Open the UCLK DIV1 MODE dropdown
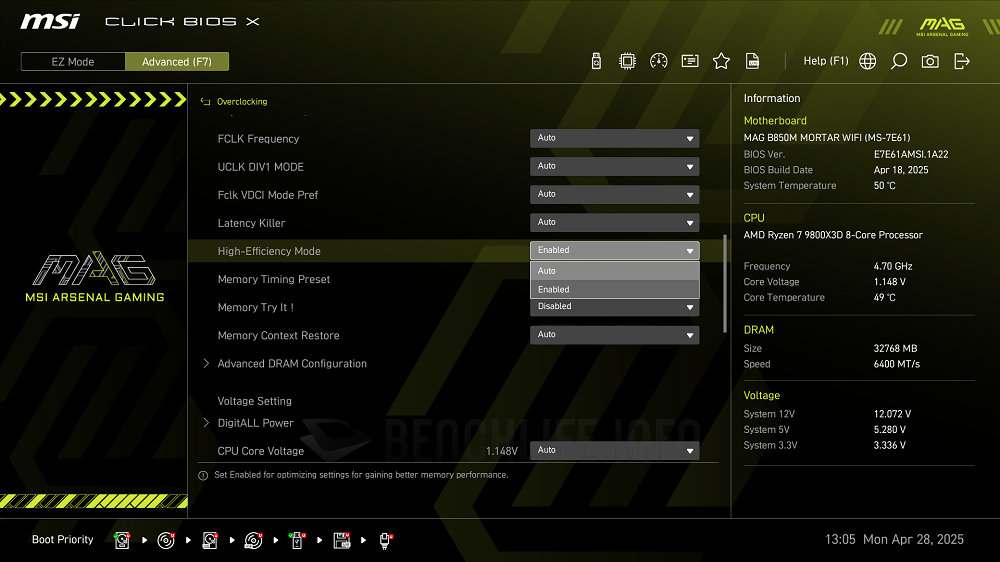 coord(614,166)
